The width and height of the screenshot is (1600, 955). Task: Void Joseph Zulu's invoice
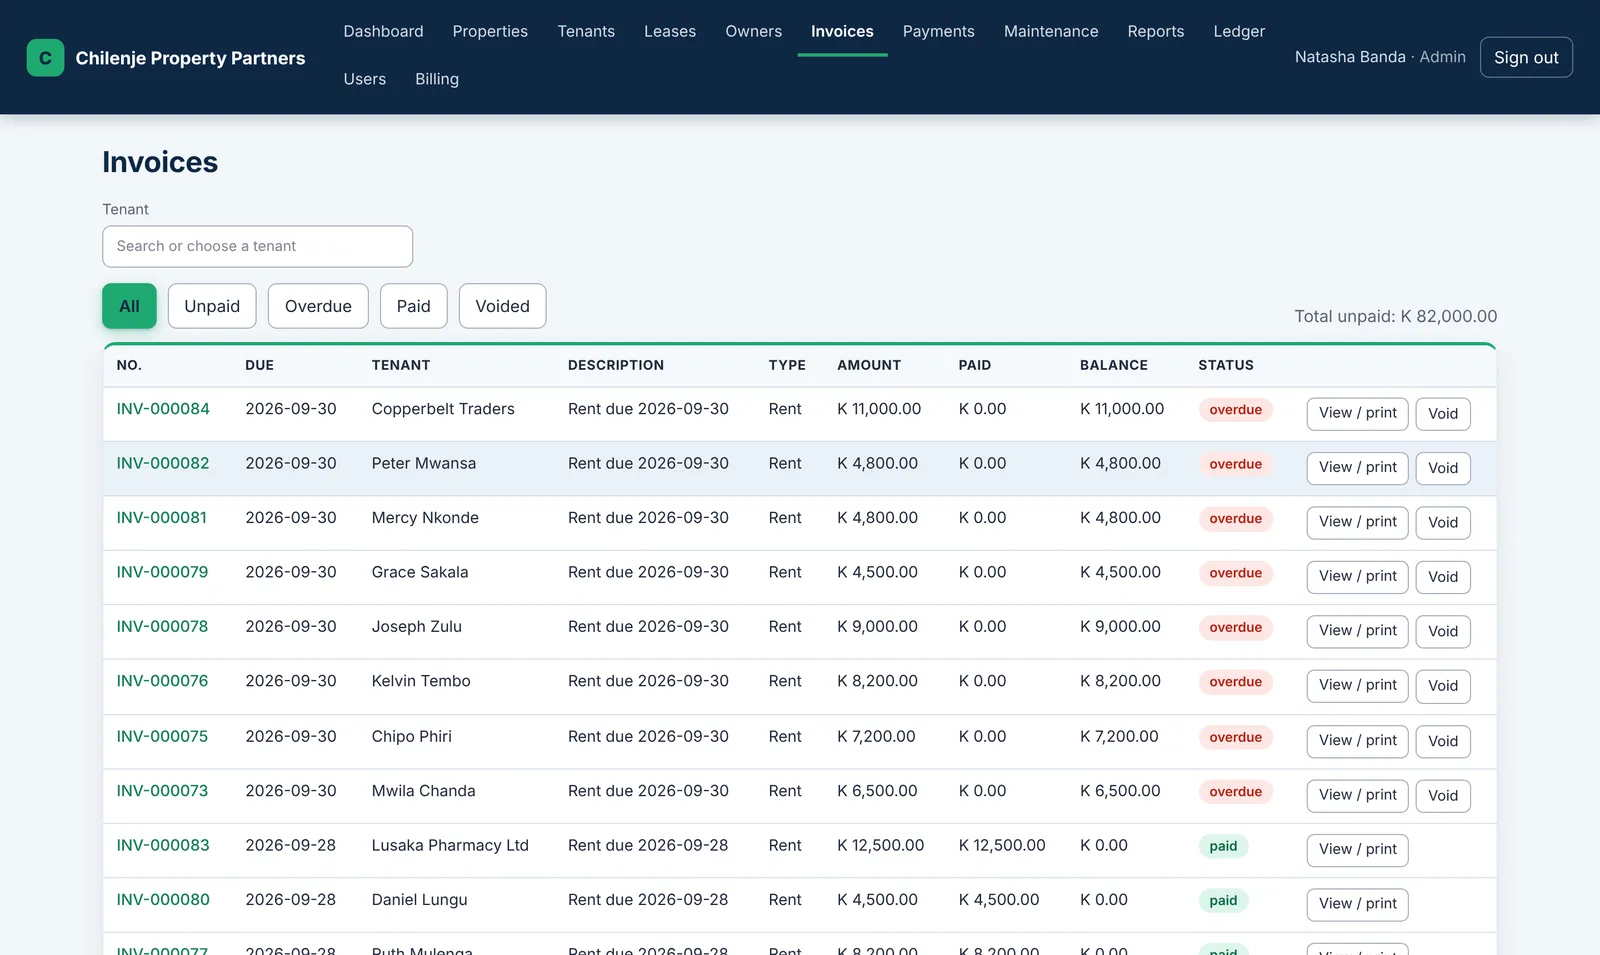click(1443, 631)
